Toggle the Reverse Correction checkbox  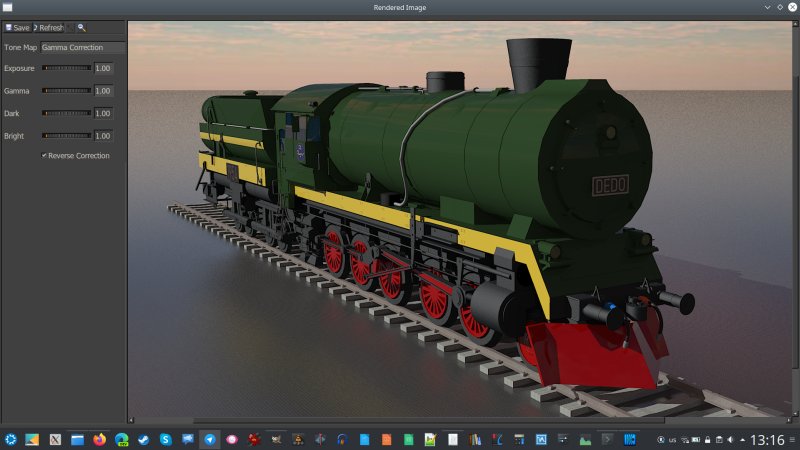click(x=44, y=156)
